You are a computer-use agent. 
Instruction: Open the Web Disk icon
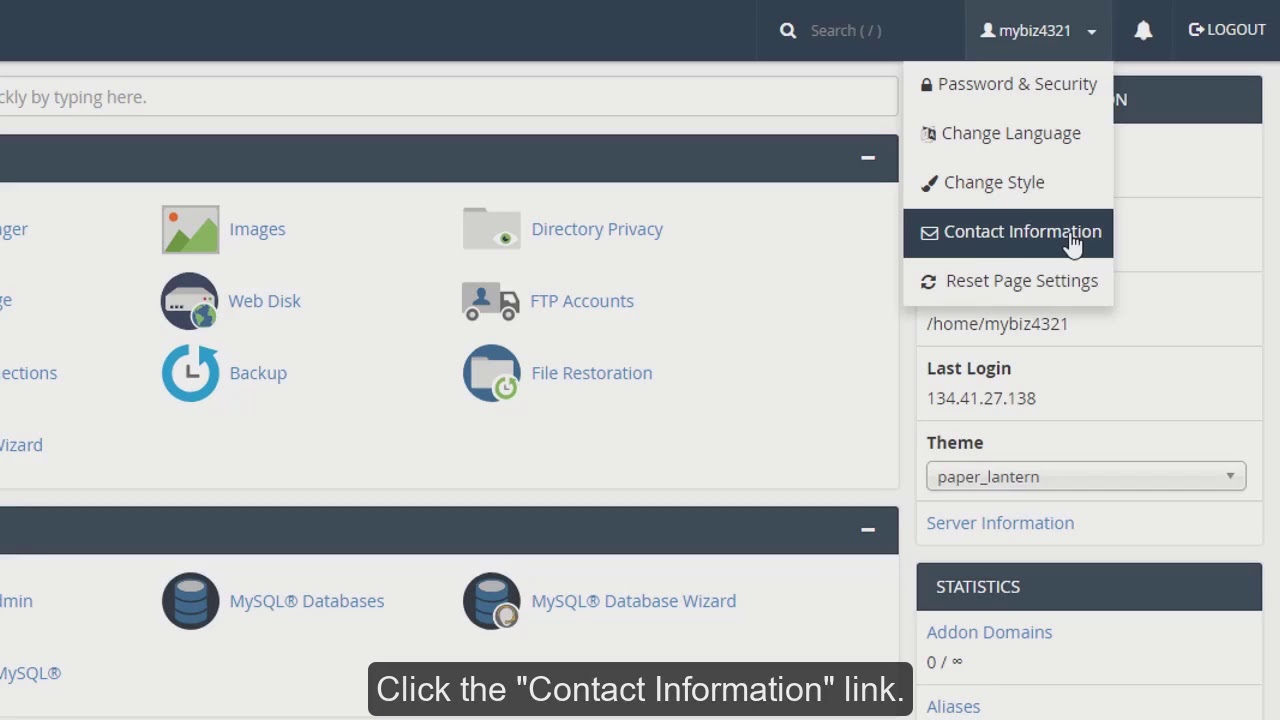[x=190, y=301]
